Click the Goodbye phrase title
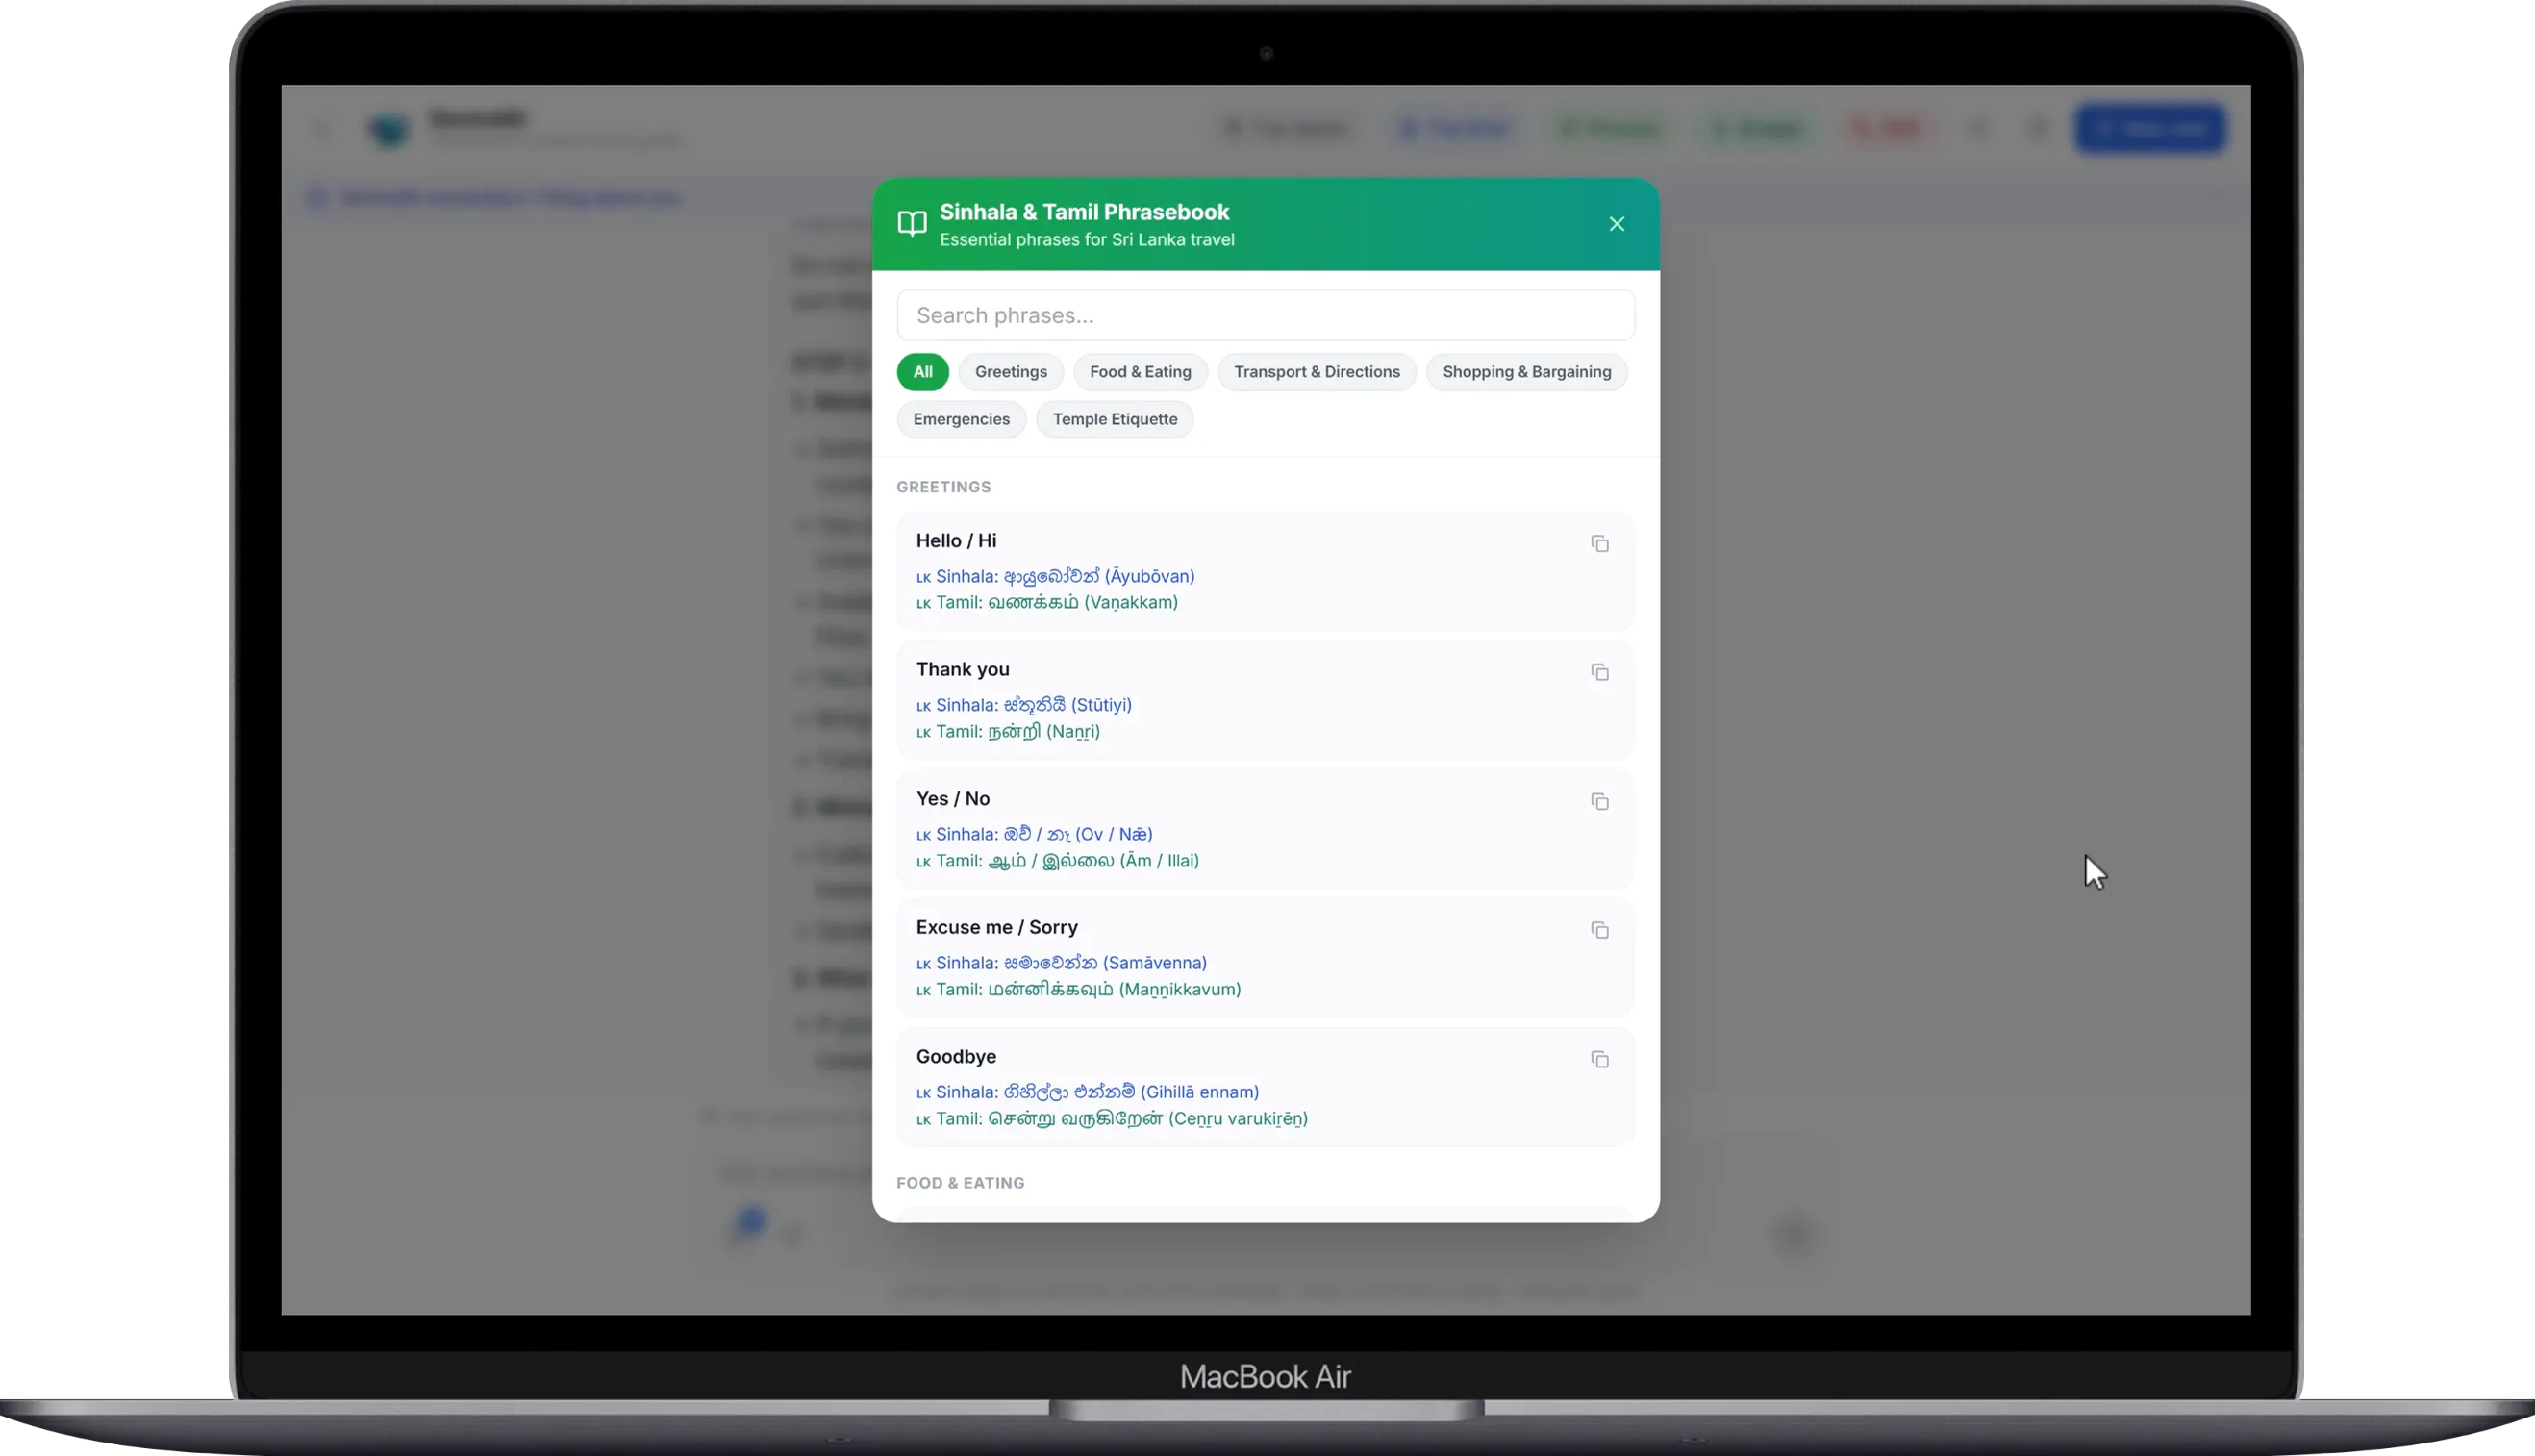Screen dimensions: 2535x1456 coord(955,1057)
